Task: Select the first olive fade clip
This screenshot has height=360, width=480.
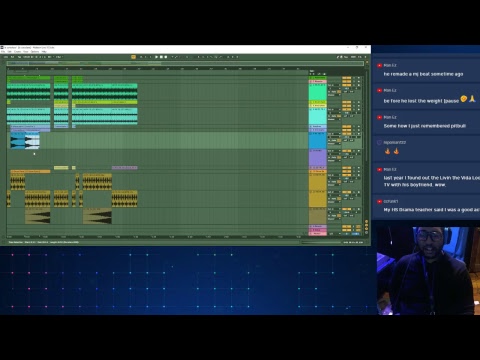Action: pos(38,216)
